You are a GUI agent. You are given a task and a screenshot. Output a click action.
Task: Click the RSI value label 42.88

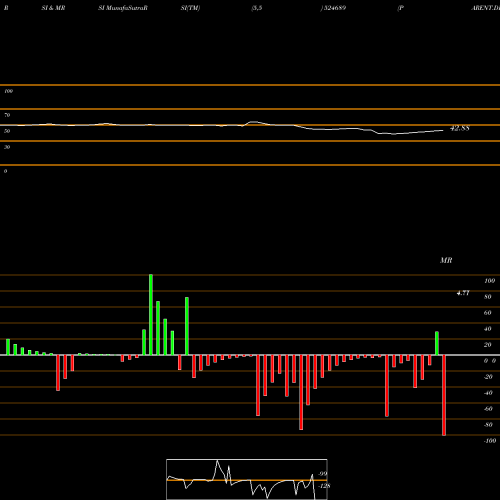(460, 128)
